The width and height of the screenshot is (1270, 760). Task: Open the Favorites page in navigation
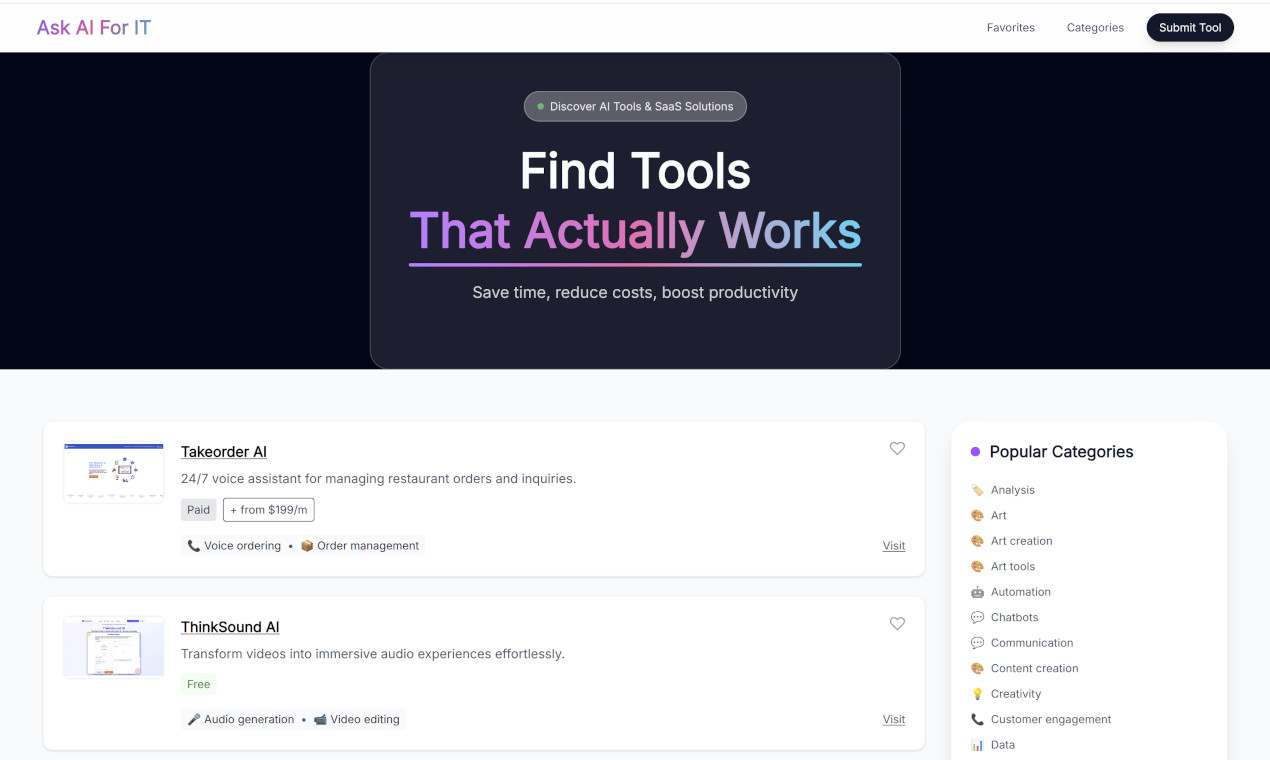[x=1010, y=27]
